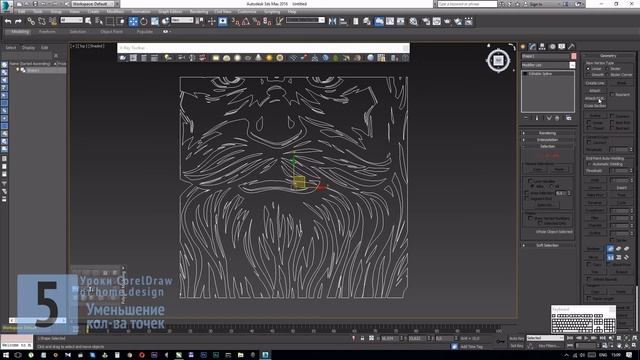640x360 pixels.
Task: Click the keyword search field
Action: coord(467,4)
